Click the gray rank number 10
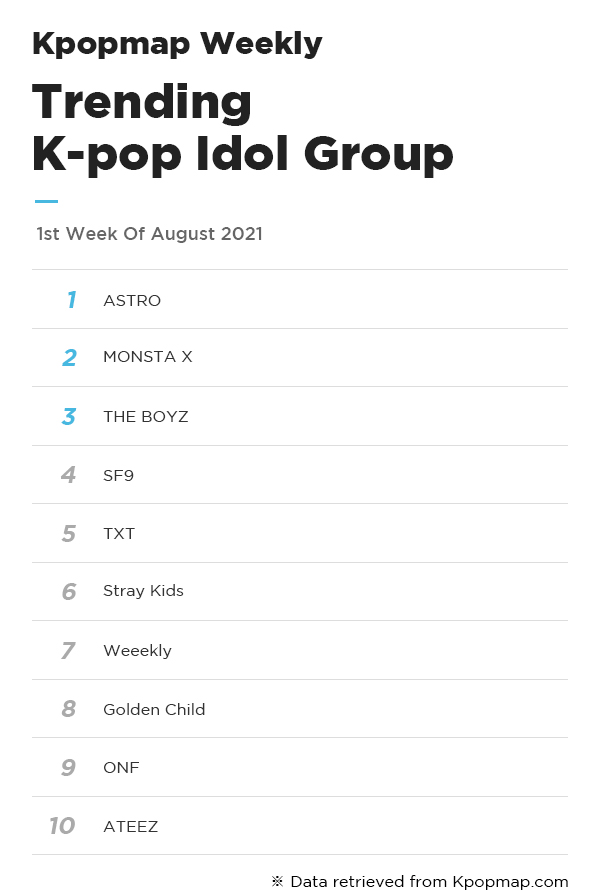 click(62, 825)
